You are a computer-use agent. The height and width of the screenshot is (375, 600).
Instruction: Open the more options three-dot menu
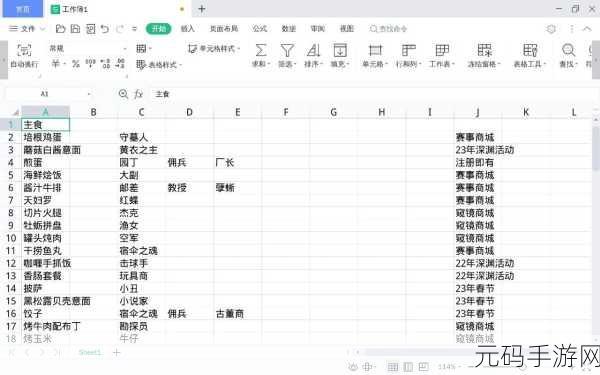click(572, 29)
